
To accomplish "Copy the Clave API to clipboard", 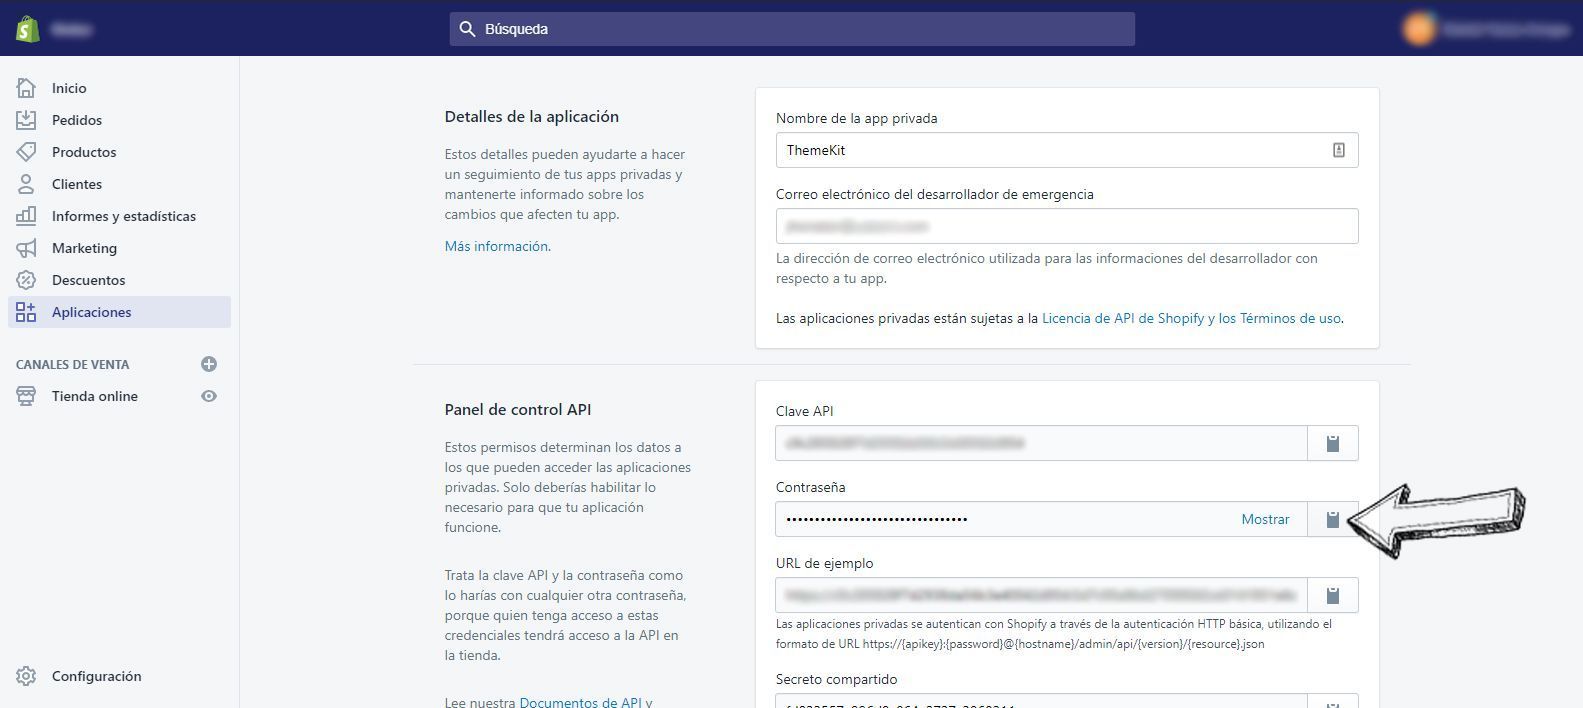I will pos(1333,443).
